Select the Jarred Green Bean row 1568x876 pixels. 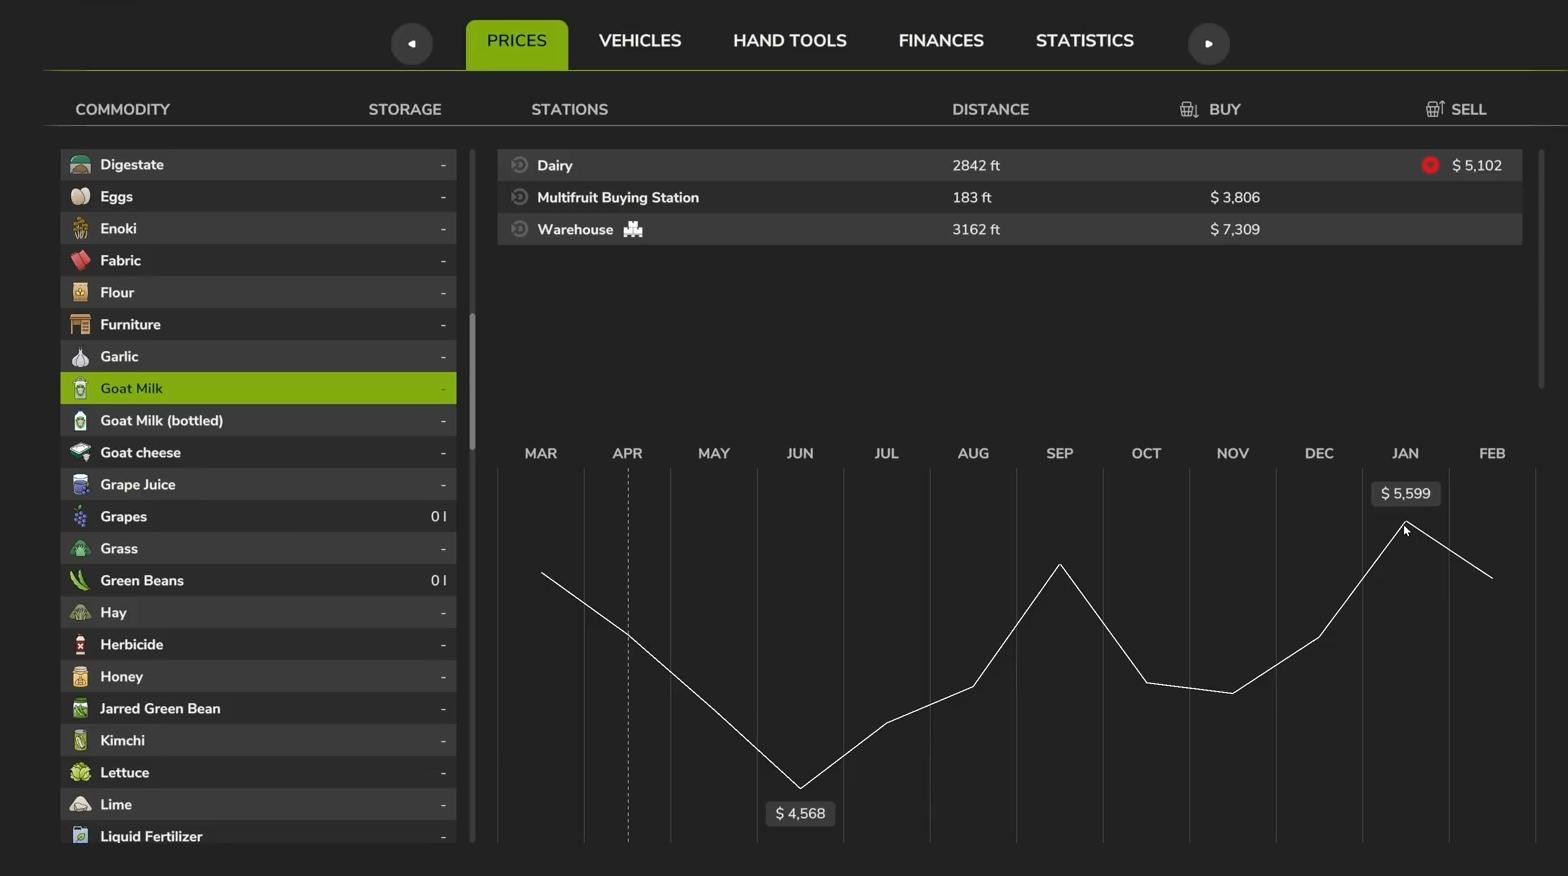[x=258, y=709]
